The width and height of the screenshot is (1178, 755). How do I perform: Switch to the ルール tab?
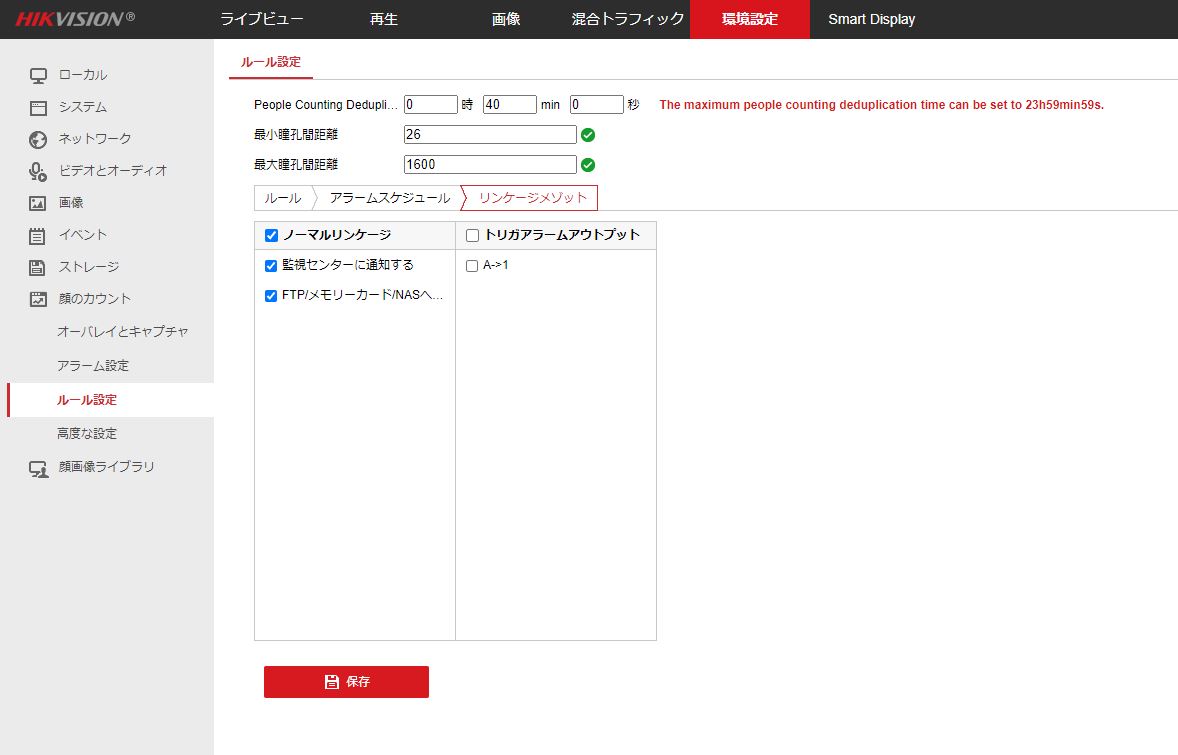(x=284, y=197)
